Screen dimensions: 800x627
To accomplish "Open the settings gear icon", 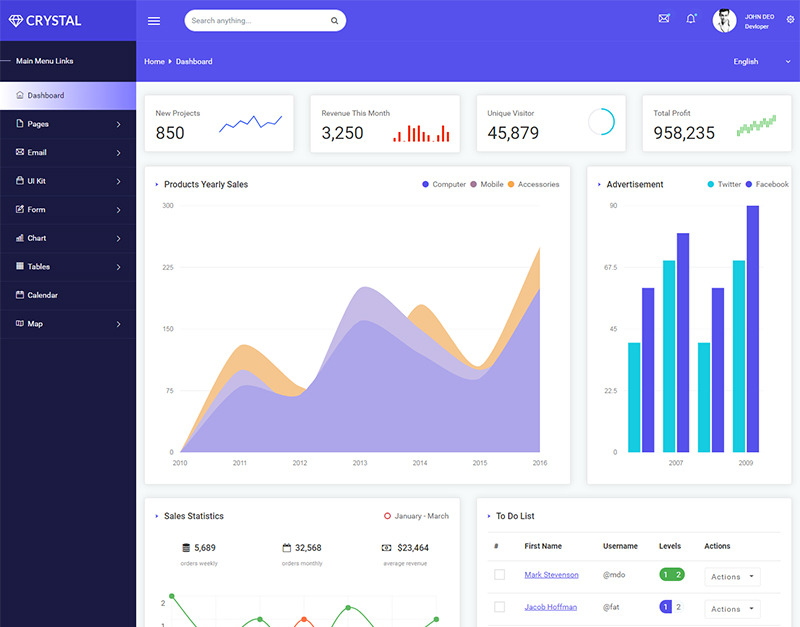I will pyautogui.click(x=790, y=19).
